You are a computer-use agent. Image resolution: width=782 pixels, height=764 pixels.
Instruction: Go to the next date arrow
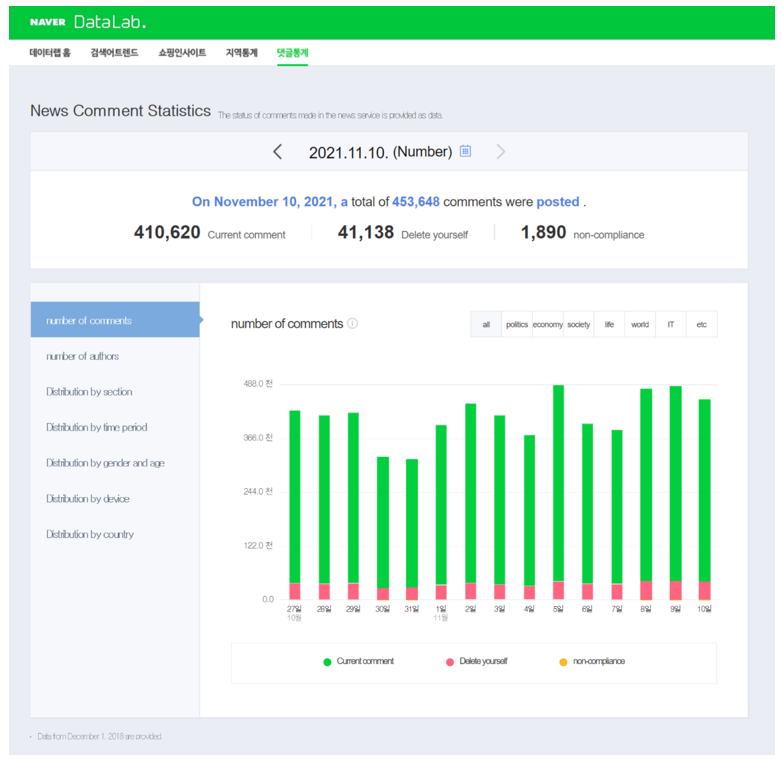501,152
